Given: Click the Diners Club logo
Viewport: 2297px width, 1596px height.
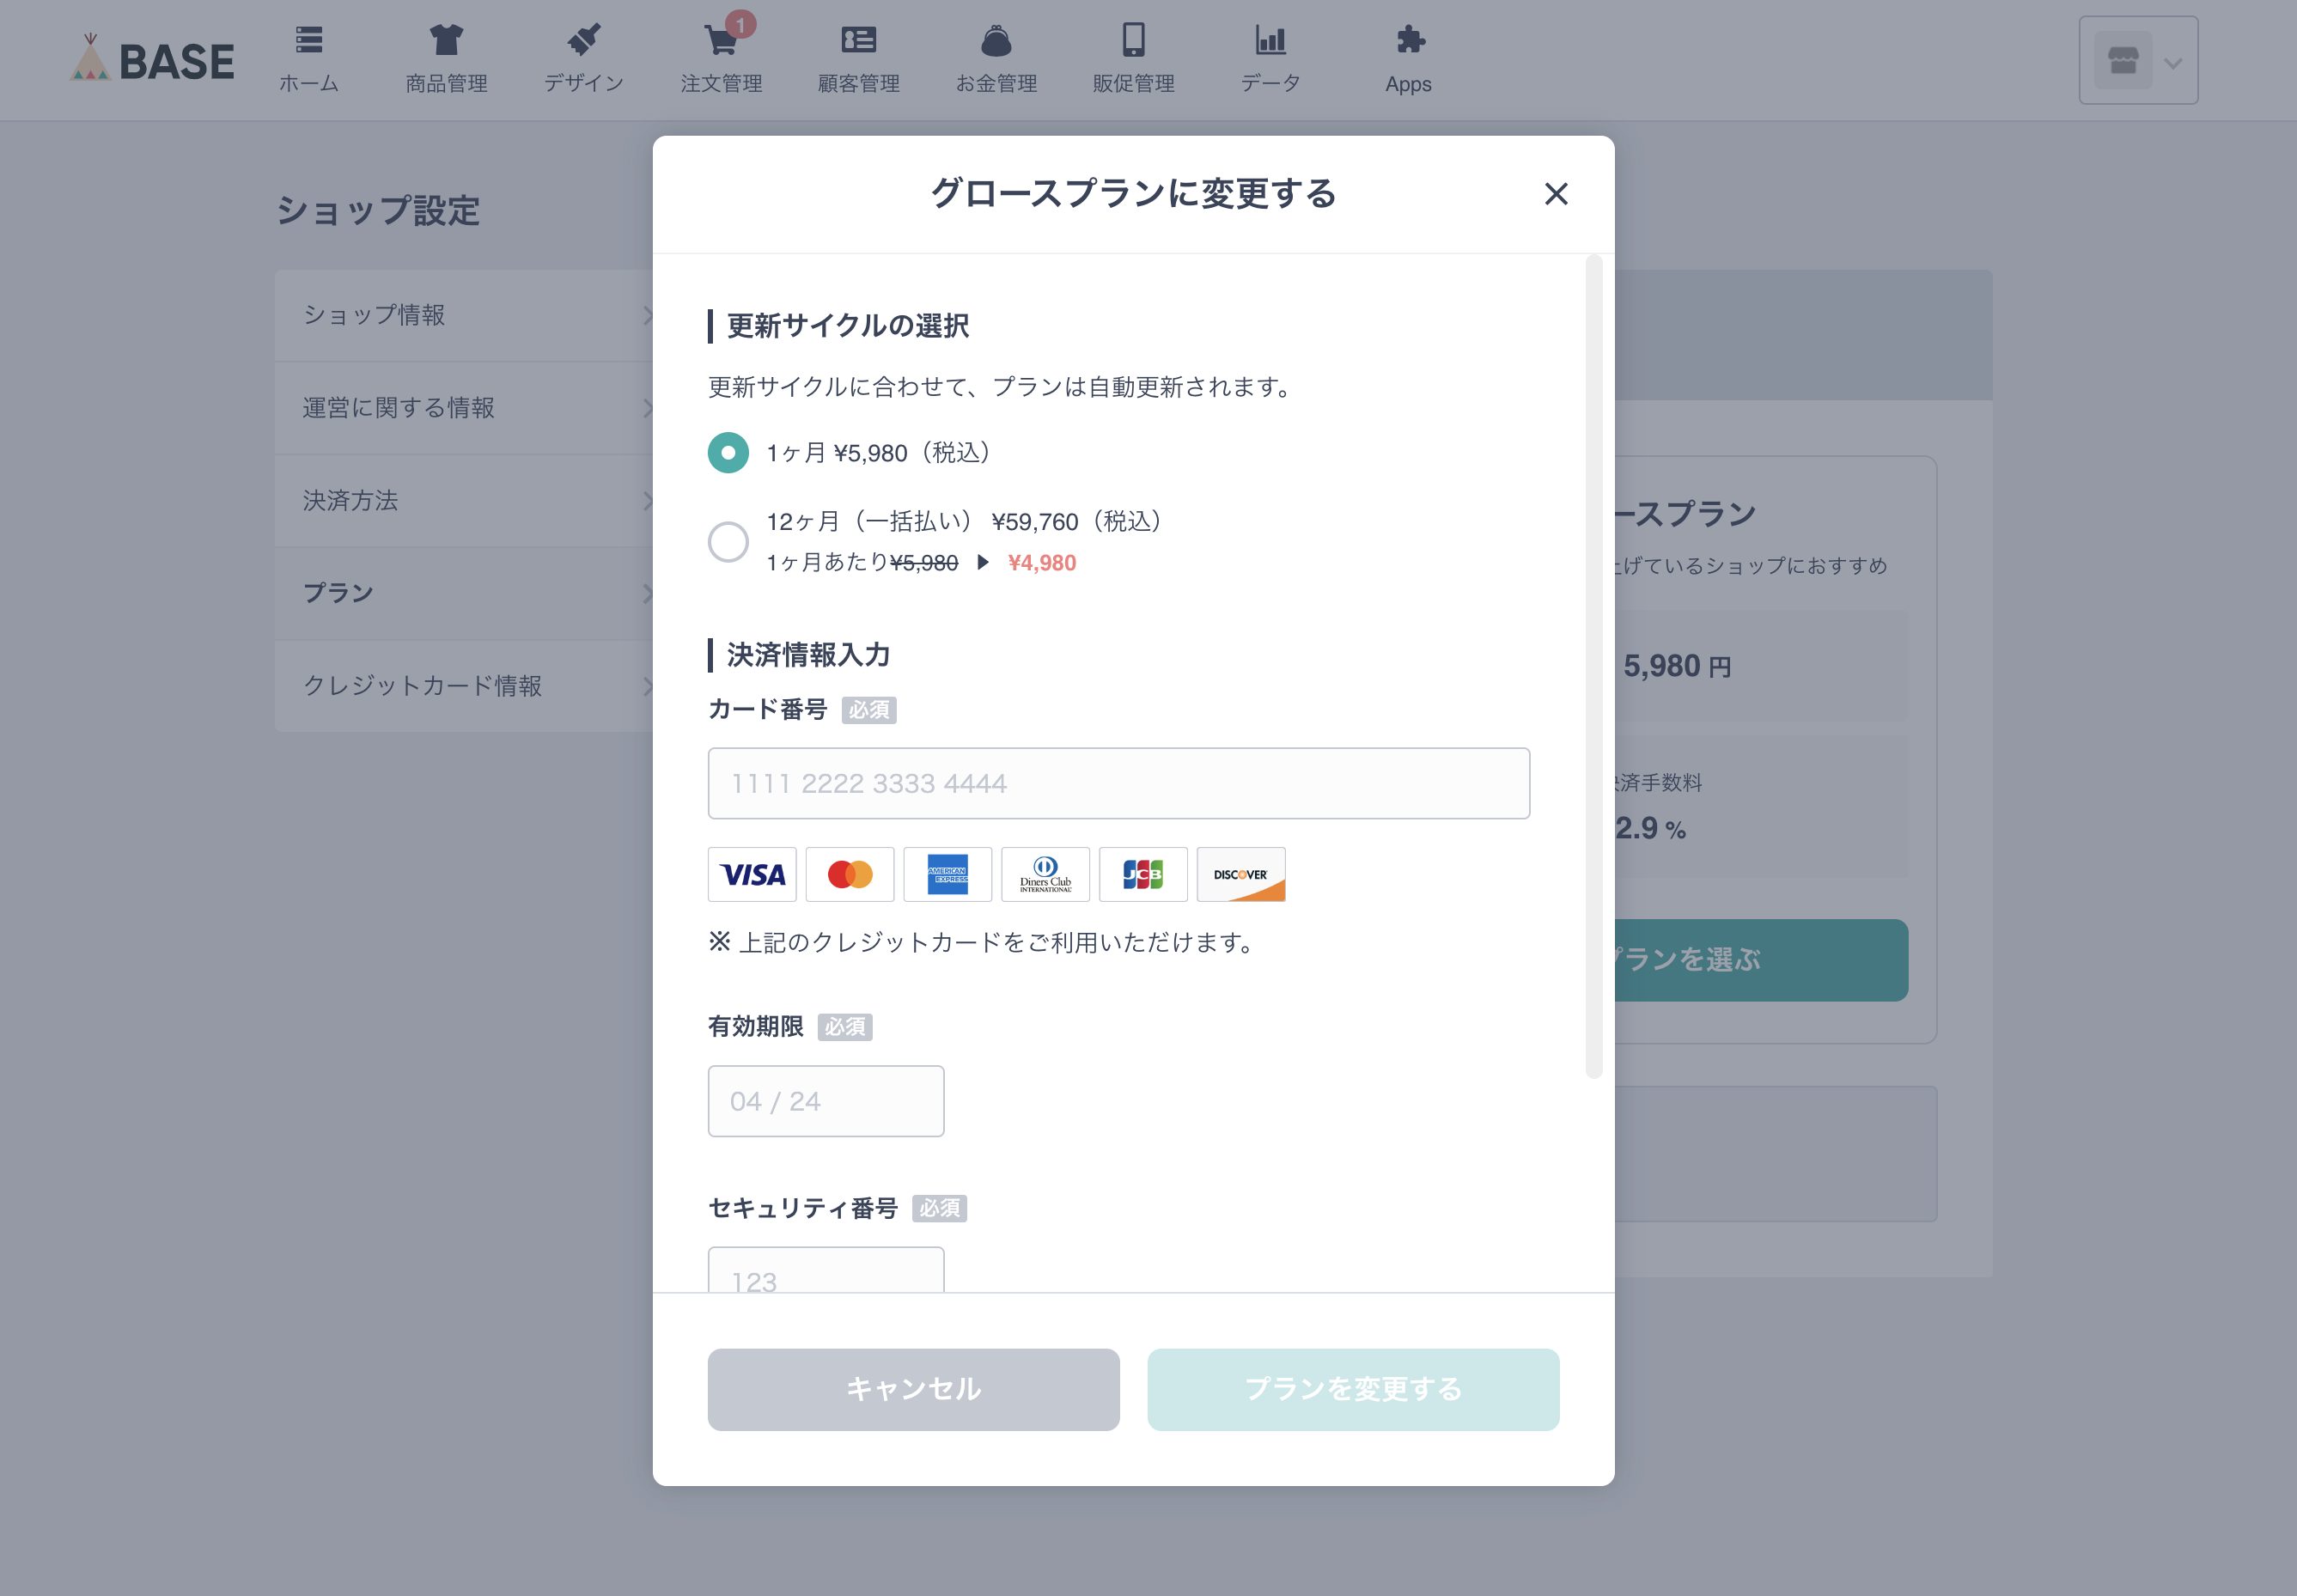Looking at the screenshot, I should click(1045, 875).
